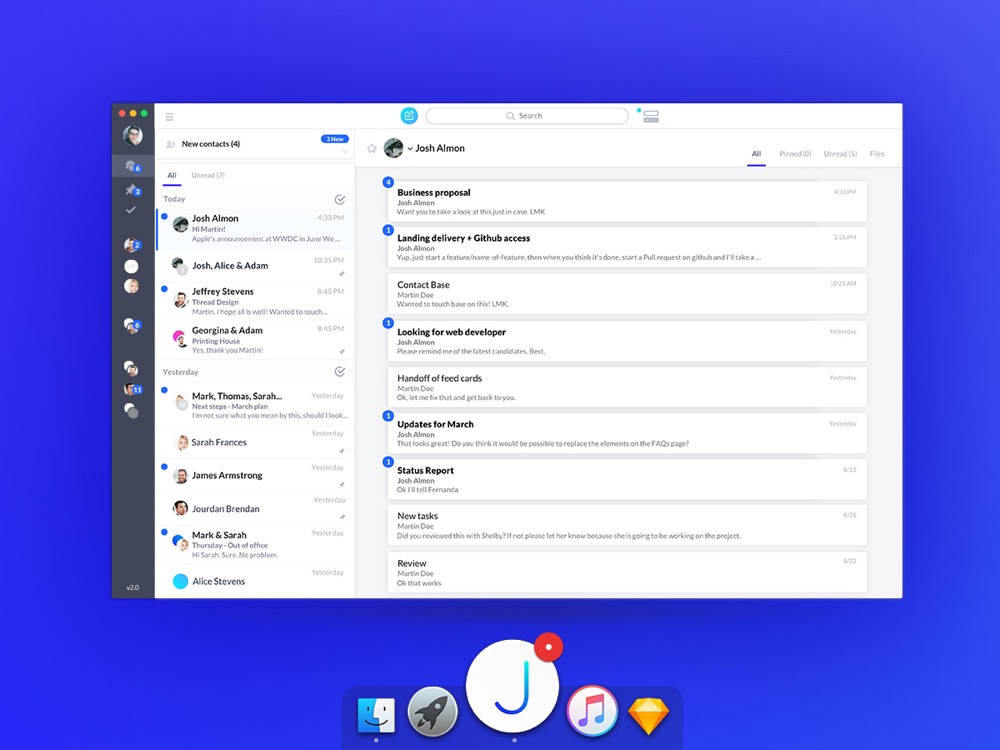
Task: Open the conversations icon in the sidebar
Action: pos(131,166)
